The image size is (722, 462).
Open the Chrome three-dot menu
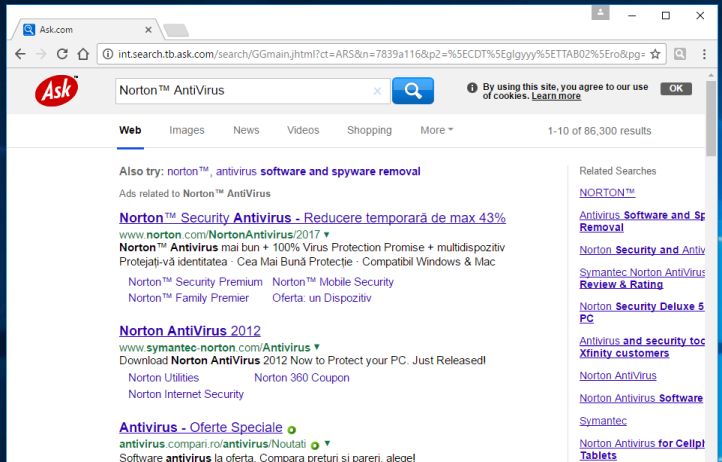pos(704,54)
